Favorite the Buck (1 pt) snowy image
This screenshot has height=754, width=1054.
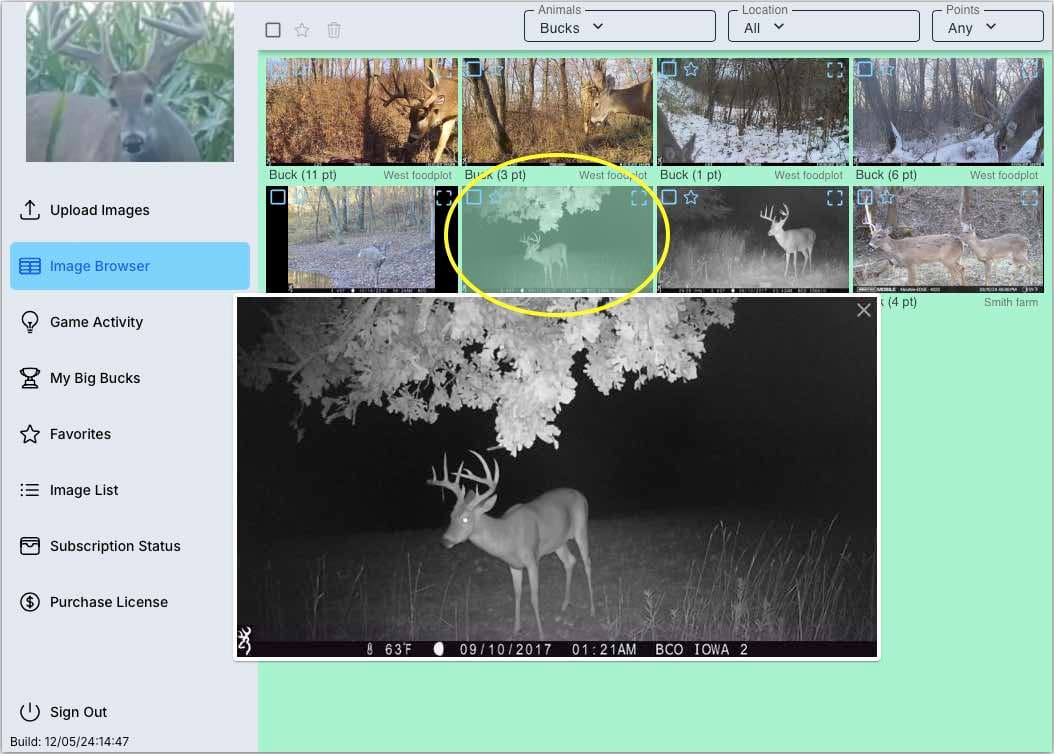point(690,69)
